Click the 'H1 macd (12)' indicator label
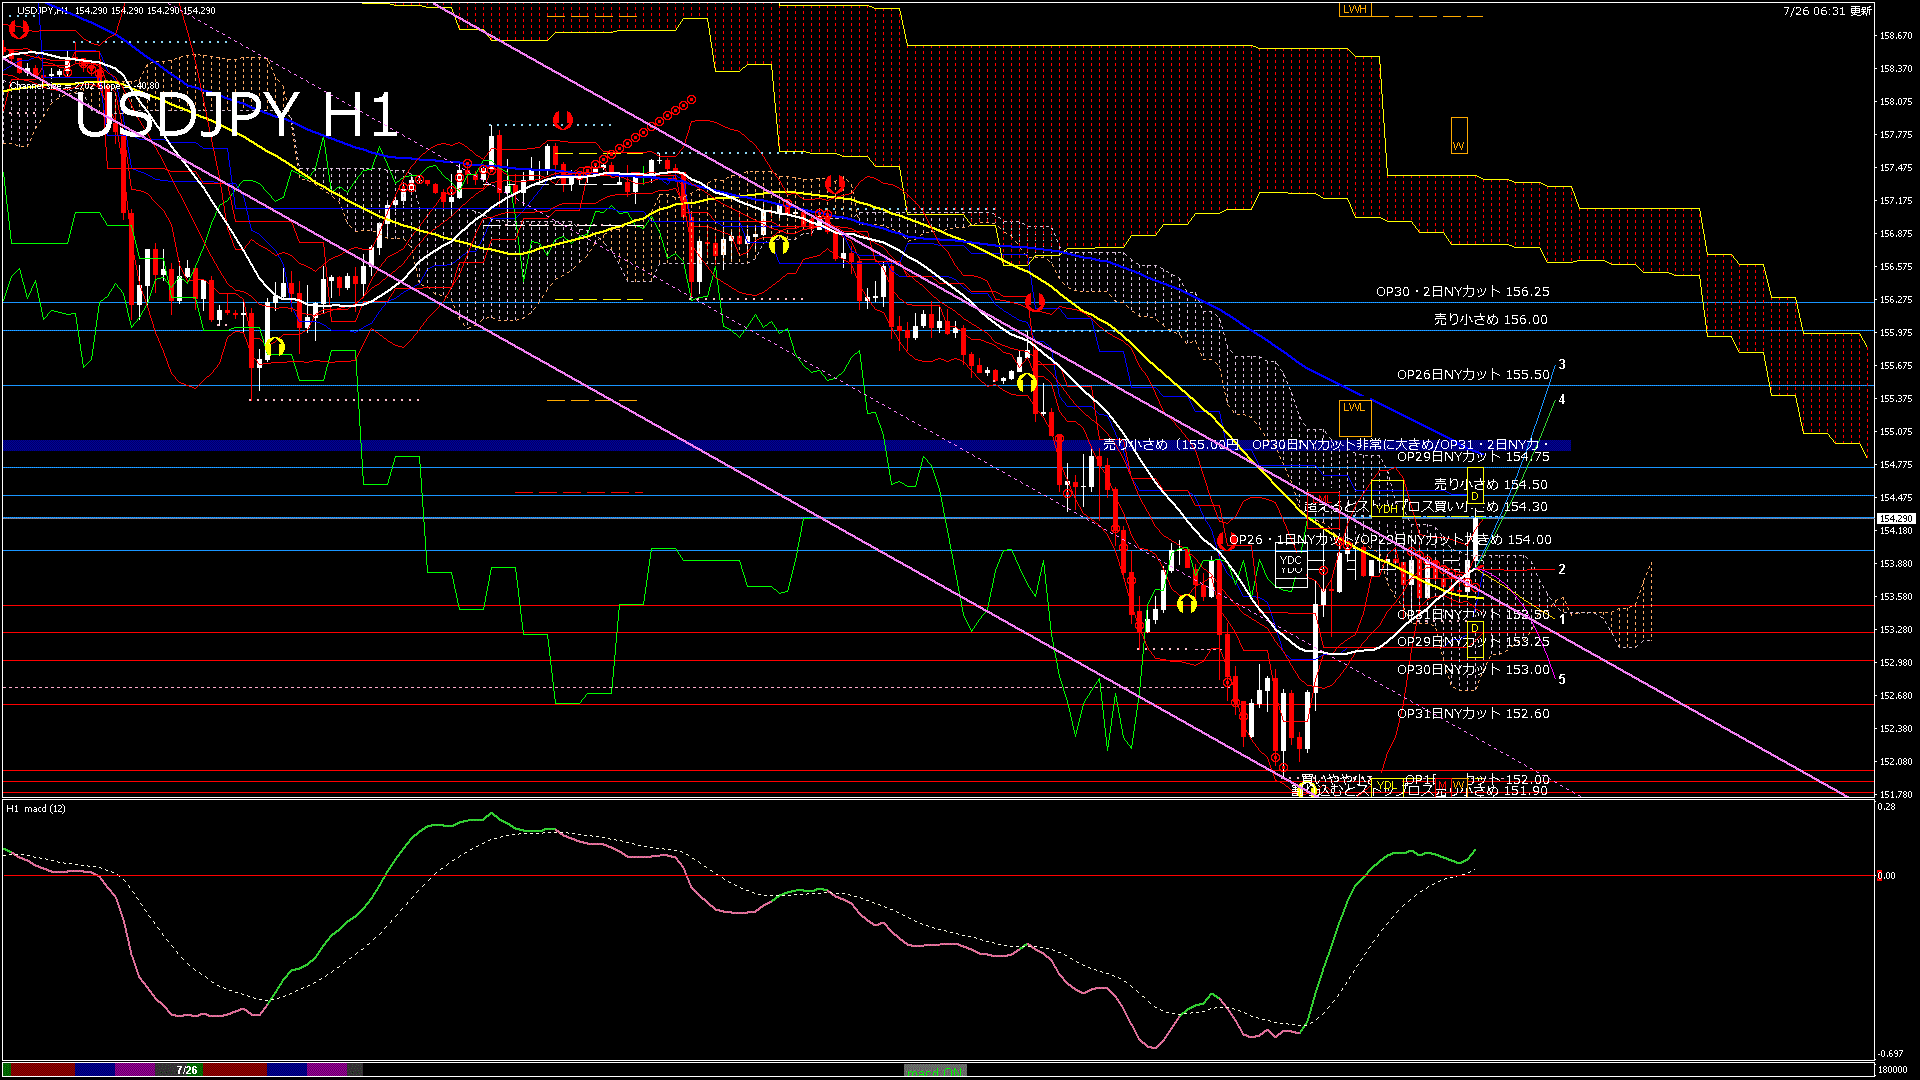The image size is (1920, 1080). [36, 808]
